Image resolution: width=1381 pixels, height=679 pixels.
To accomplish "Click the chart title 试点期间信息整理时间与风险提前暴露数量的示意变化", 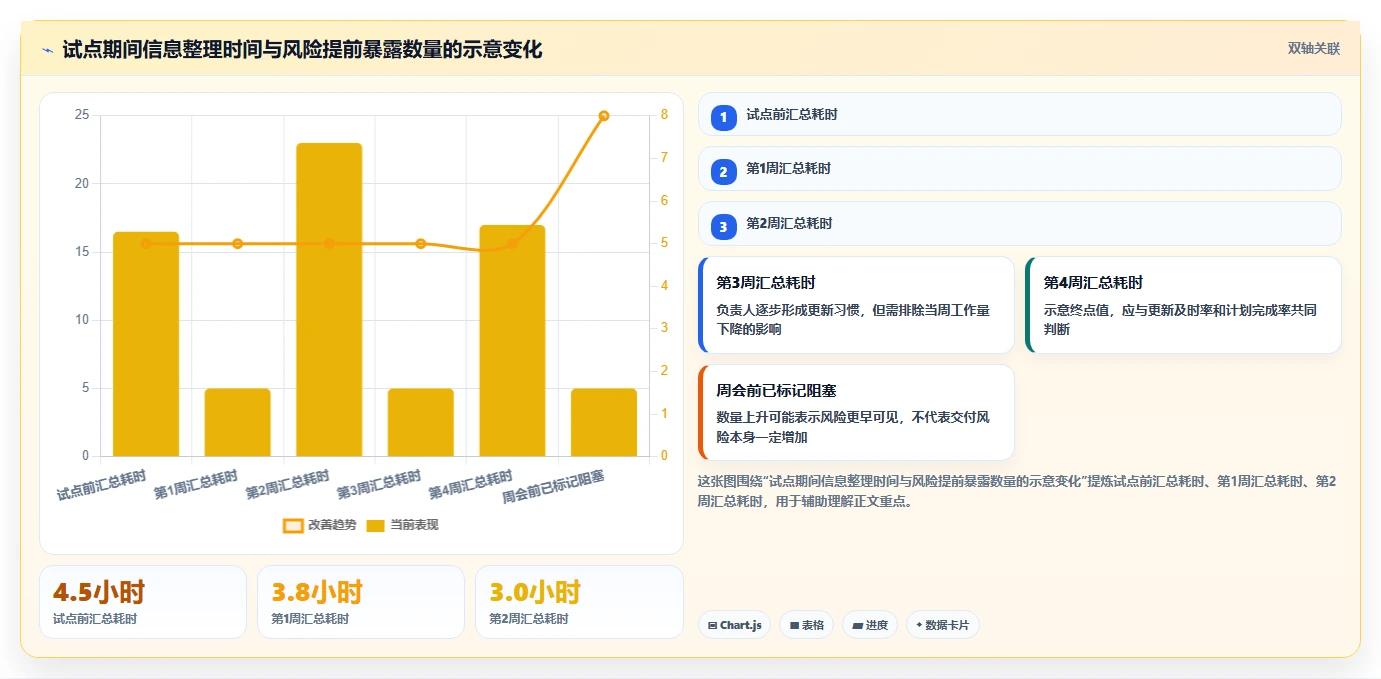I will (302, 50).
